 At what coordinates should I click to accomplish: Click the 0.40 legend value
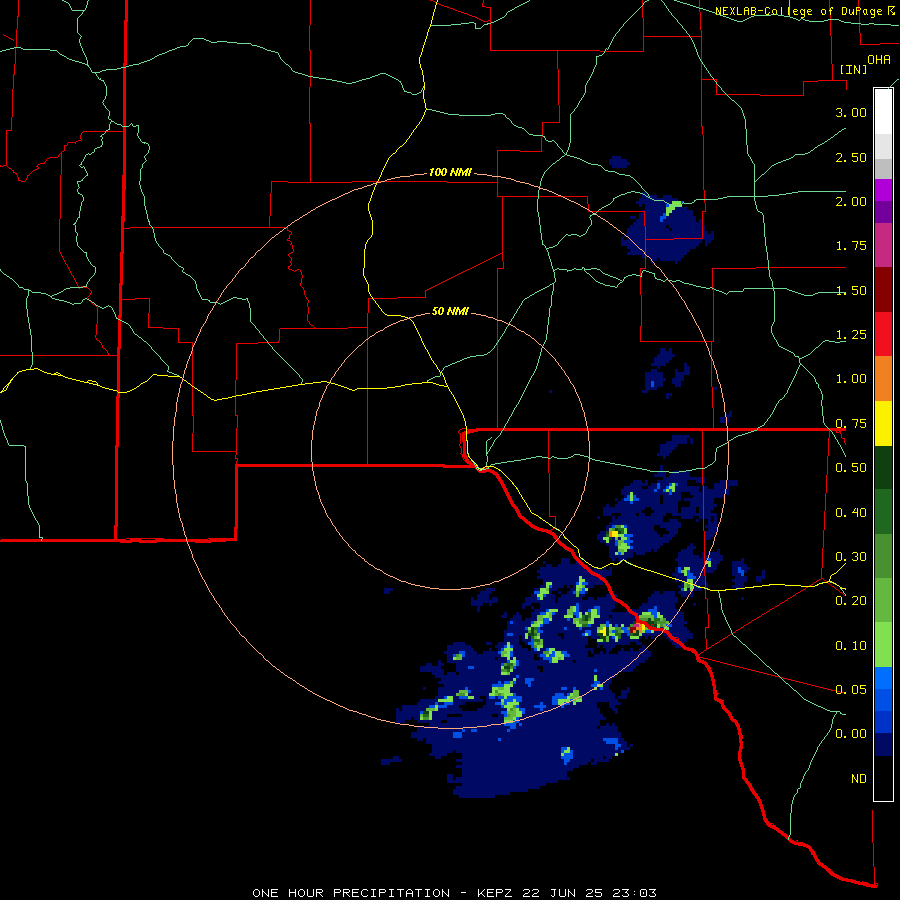[x=851, y=513]
